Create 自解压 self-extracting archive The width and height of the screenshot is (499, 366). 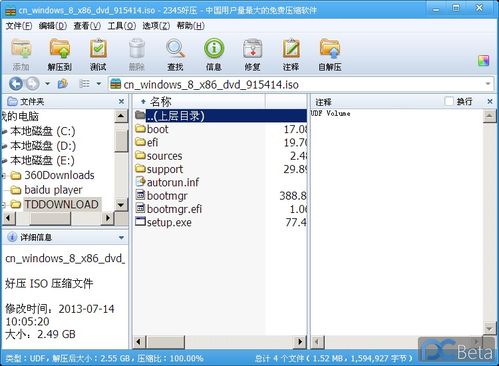point(330,55)
